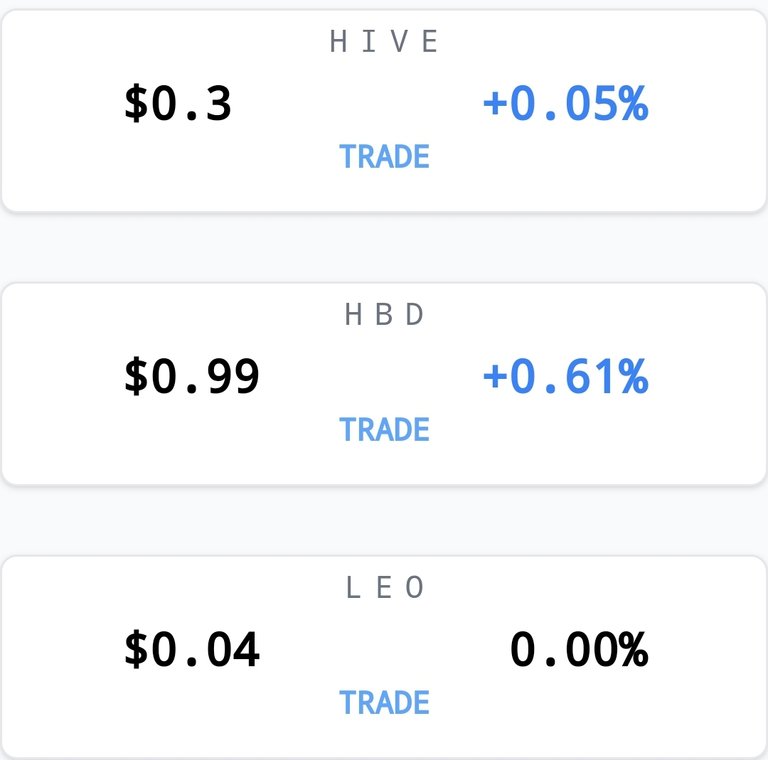The height and width of the screenshot is (760, 768).
Task: Click the +0.61% change value
Action: [x=566, y=376]
